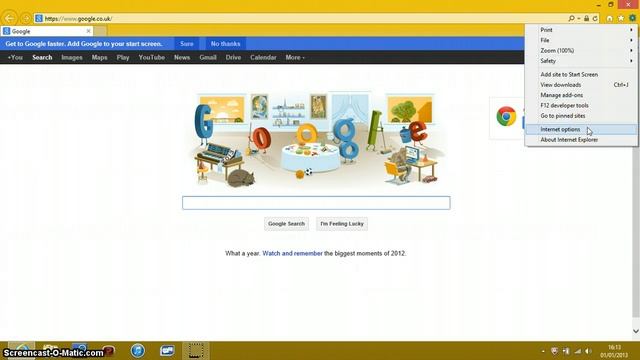640x360 pixels.
Task: Open Maps in the Google bar
Action: [x=99, y=58]
